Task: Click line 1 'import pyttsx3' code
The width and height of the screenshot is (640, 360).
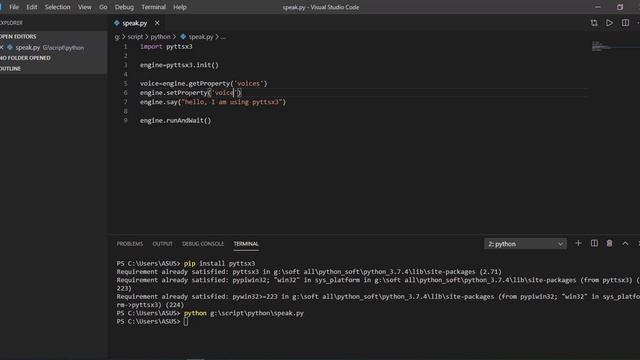Action: 166,47
